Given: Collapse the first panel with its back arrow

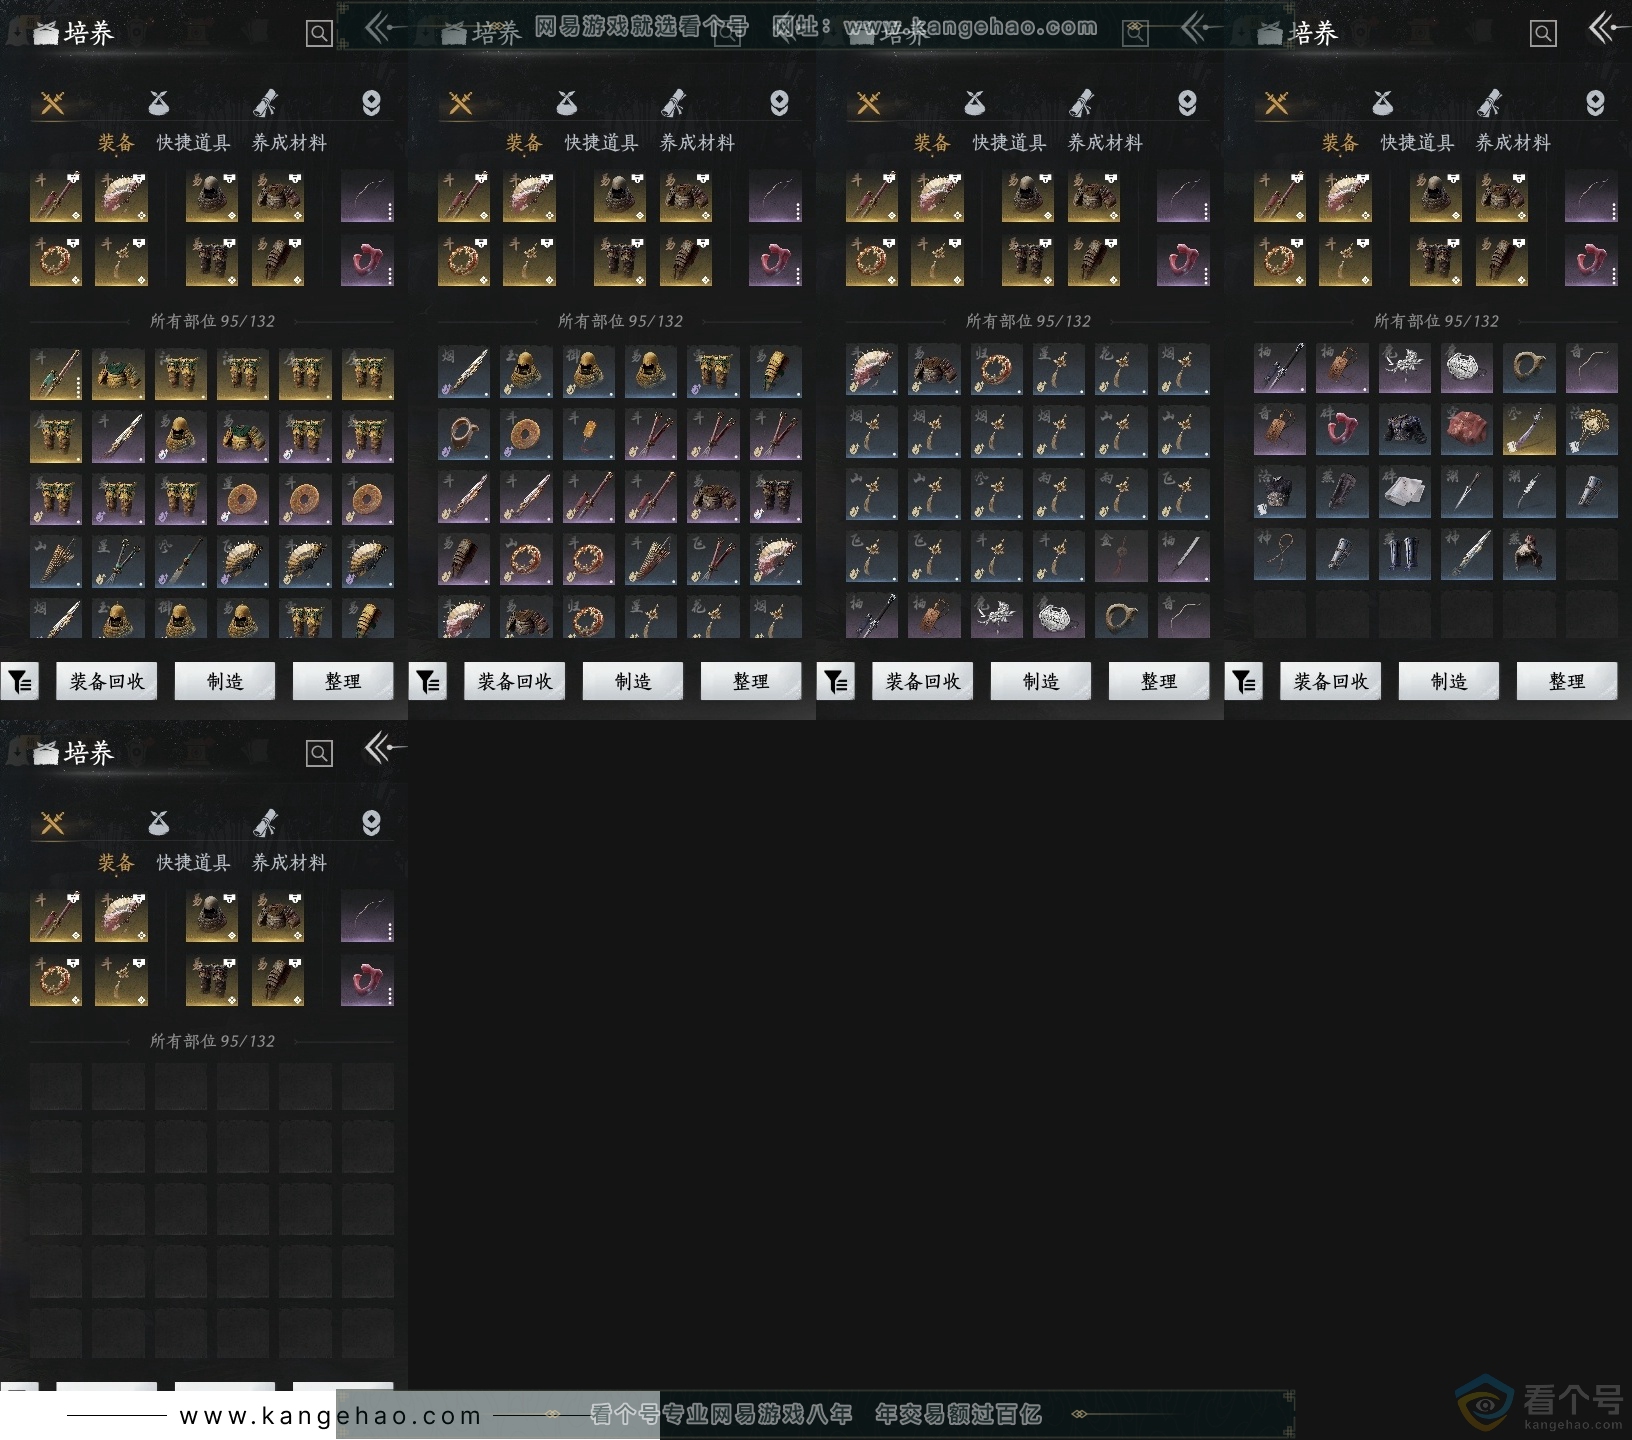Looking at the screenshot, I should 384,28.
